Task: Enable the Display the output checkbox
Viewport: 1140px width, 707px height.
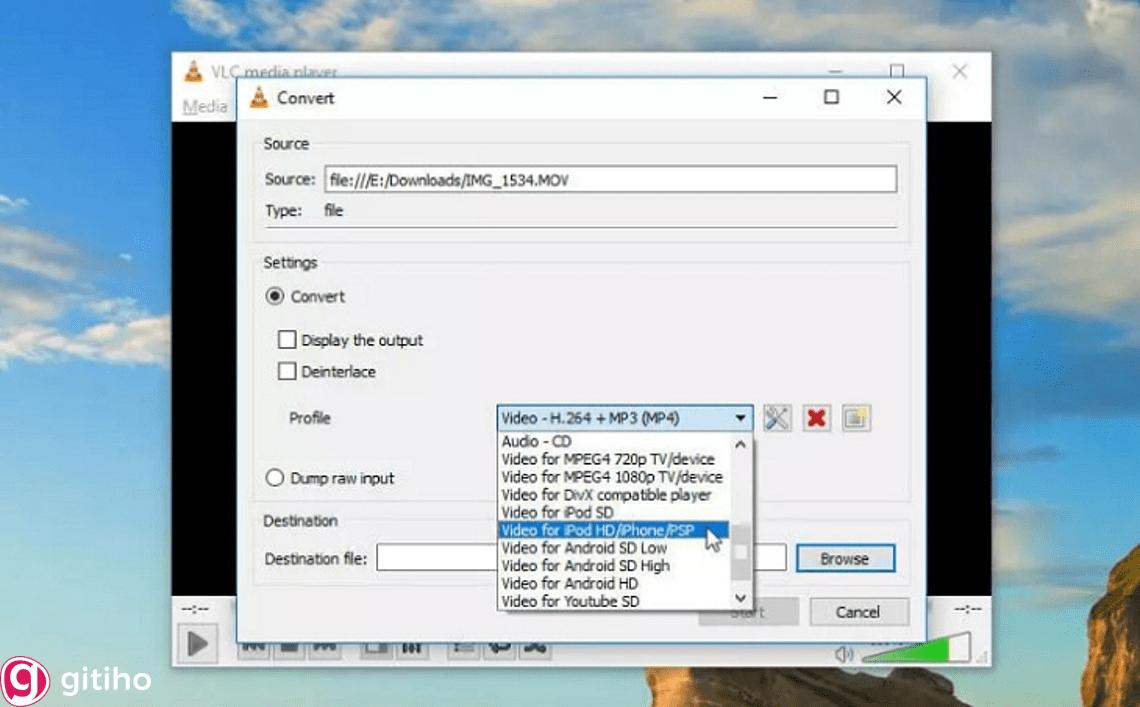Action: [288, 340]
